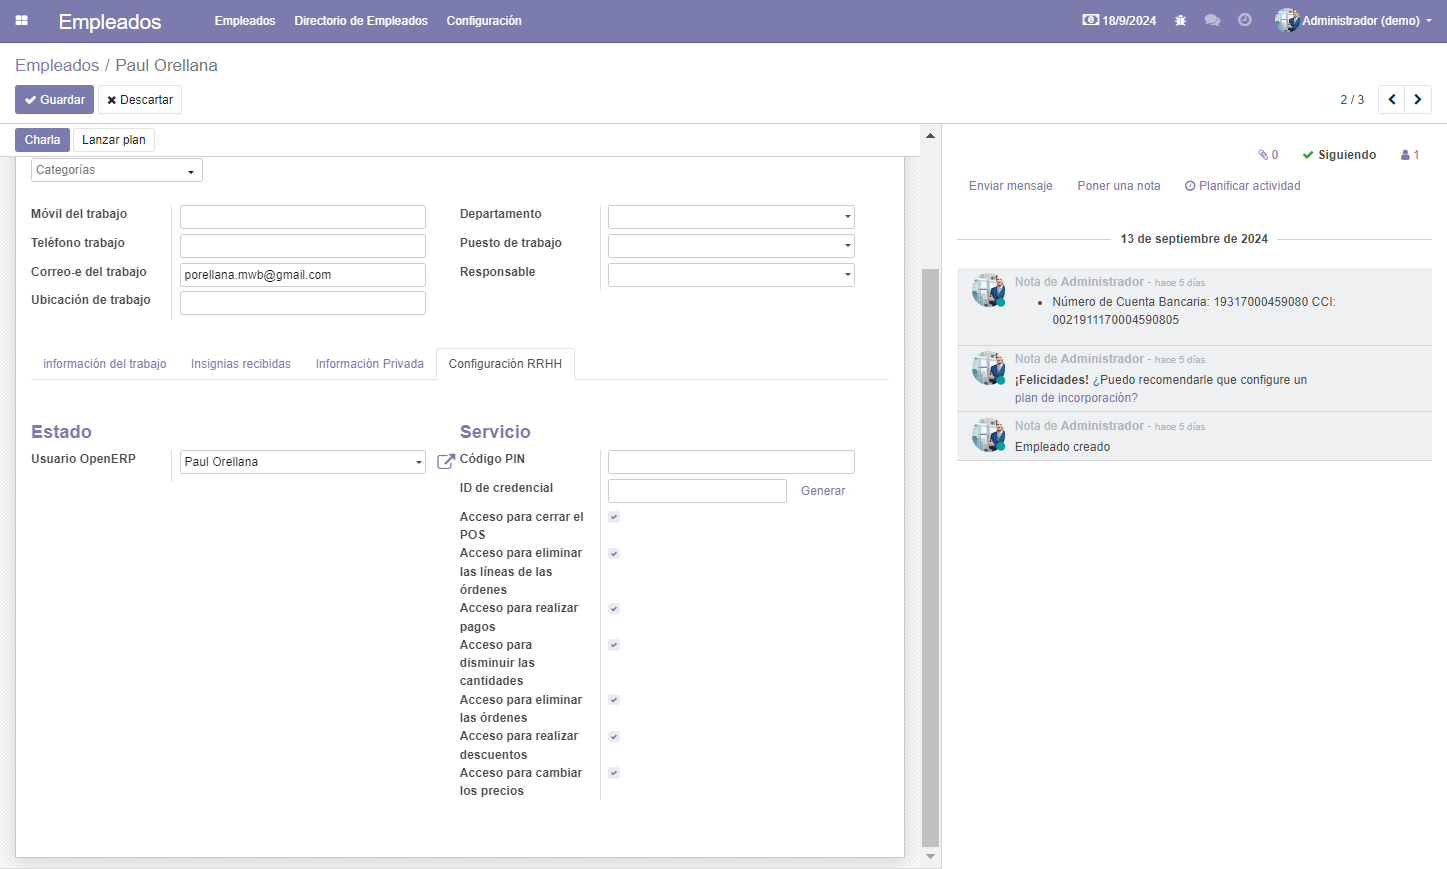
Task: Go to previous employee record arrow
Action: (1392, 99)
